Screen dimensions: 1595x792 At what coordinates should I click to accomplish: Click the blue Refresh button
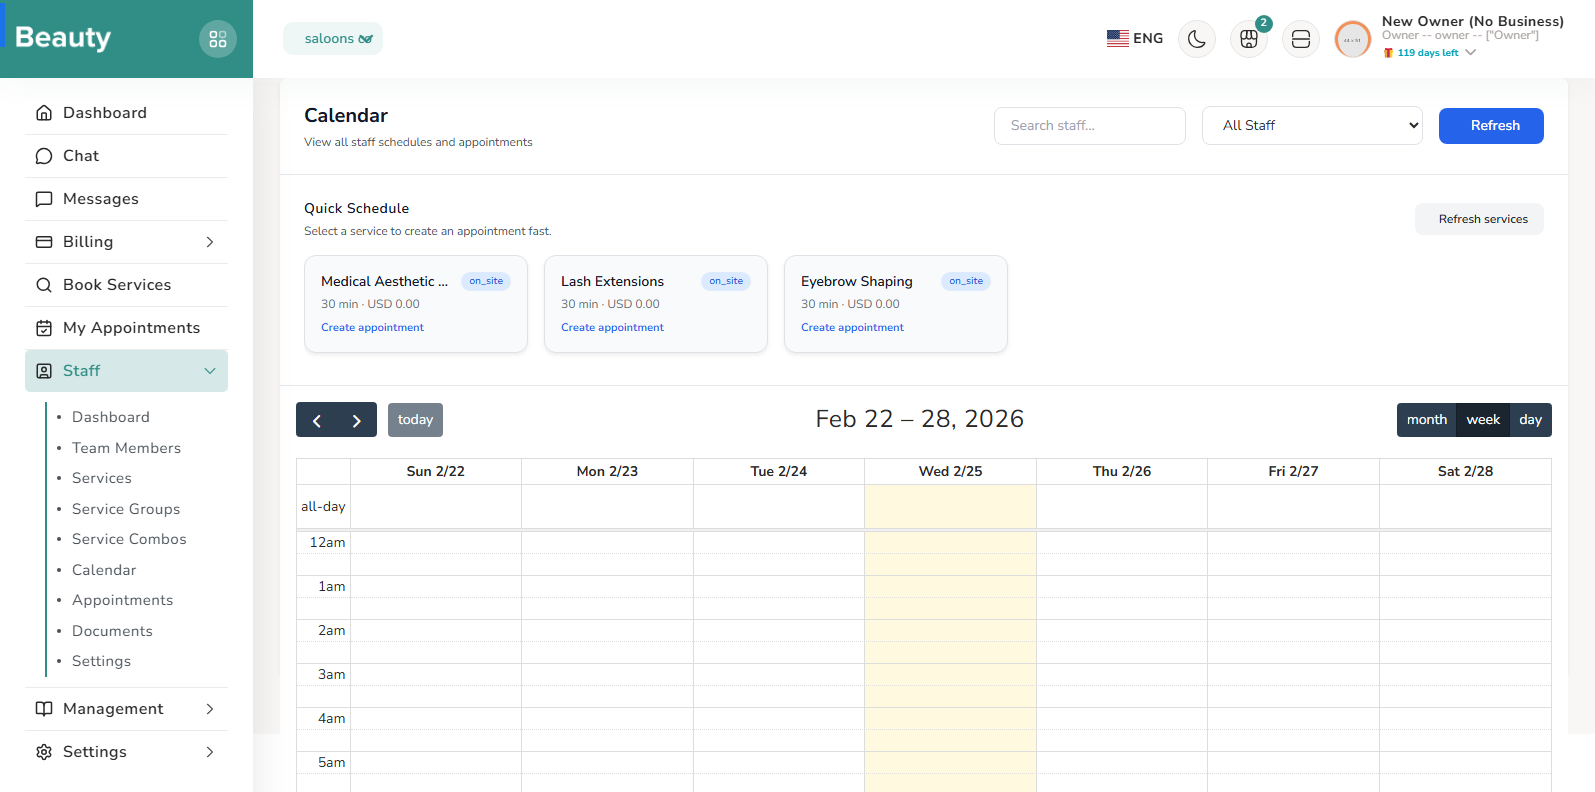(1491, 126)
